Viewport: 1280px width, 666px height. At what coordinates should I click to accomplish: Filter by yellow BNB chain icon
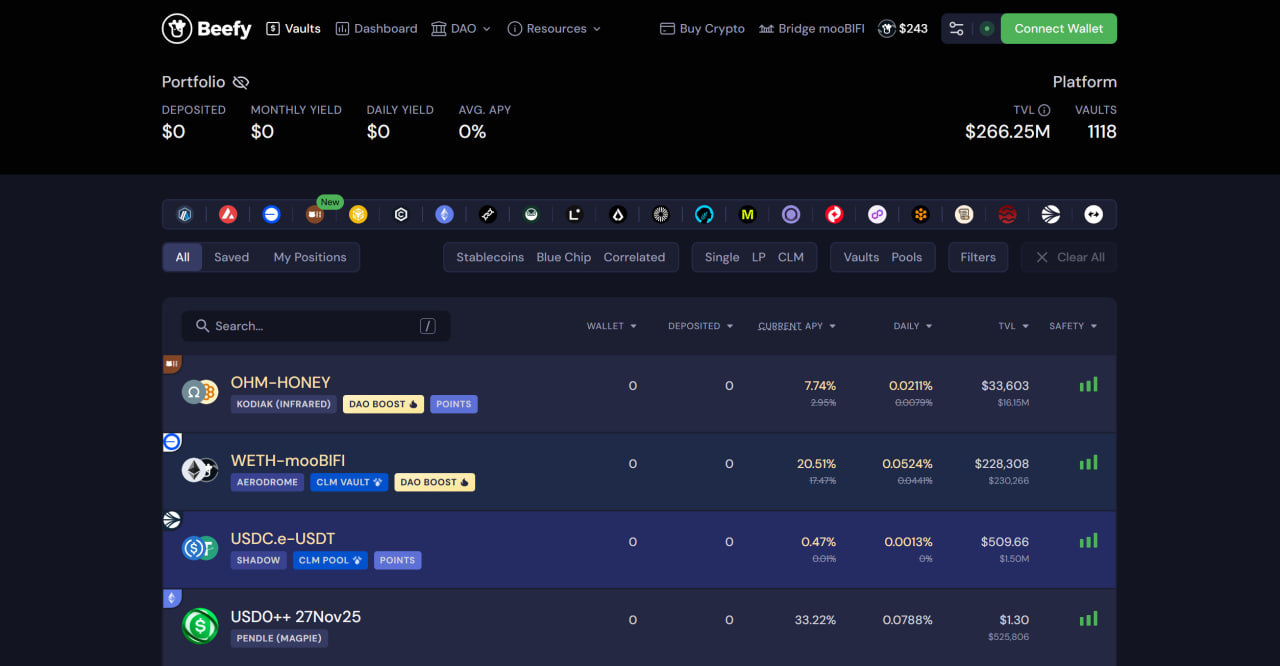click(358, 214)
